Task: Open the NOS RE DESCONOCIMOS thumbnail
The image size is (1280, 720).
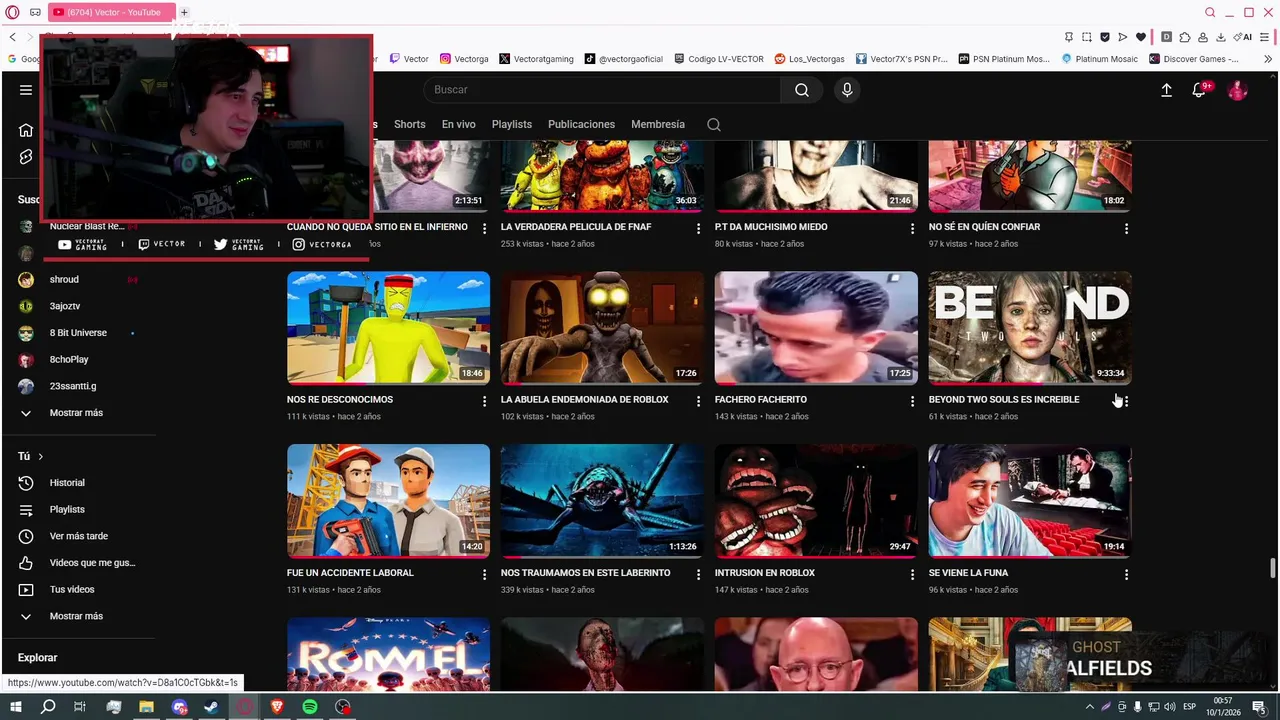Action: [x=388, y=327]
